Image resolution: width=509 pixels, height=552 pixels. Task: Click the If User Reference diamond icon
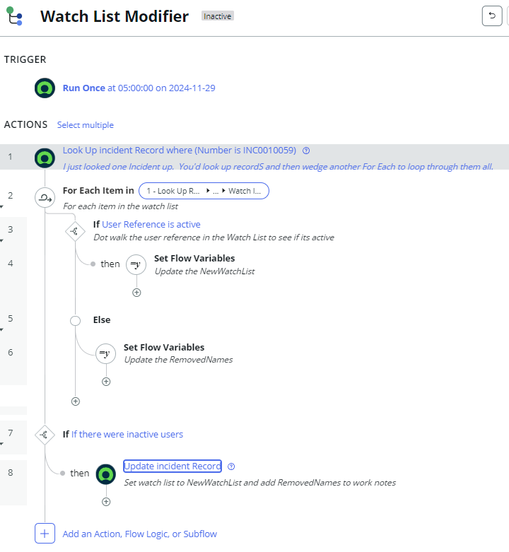click(75, 231)
